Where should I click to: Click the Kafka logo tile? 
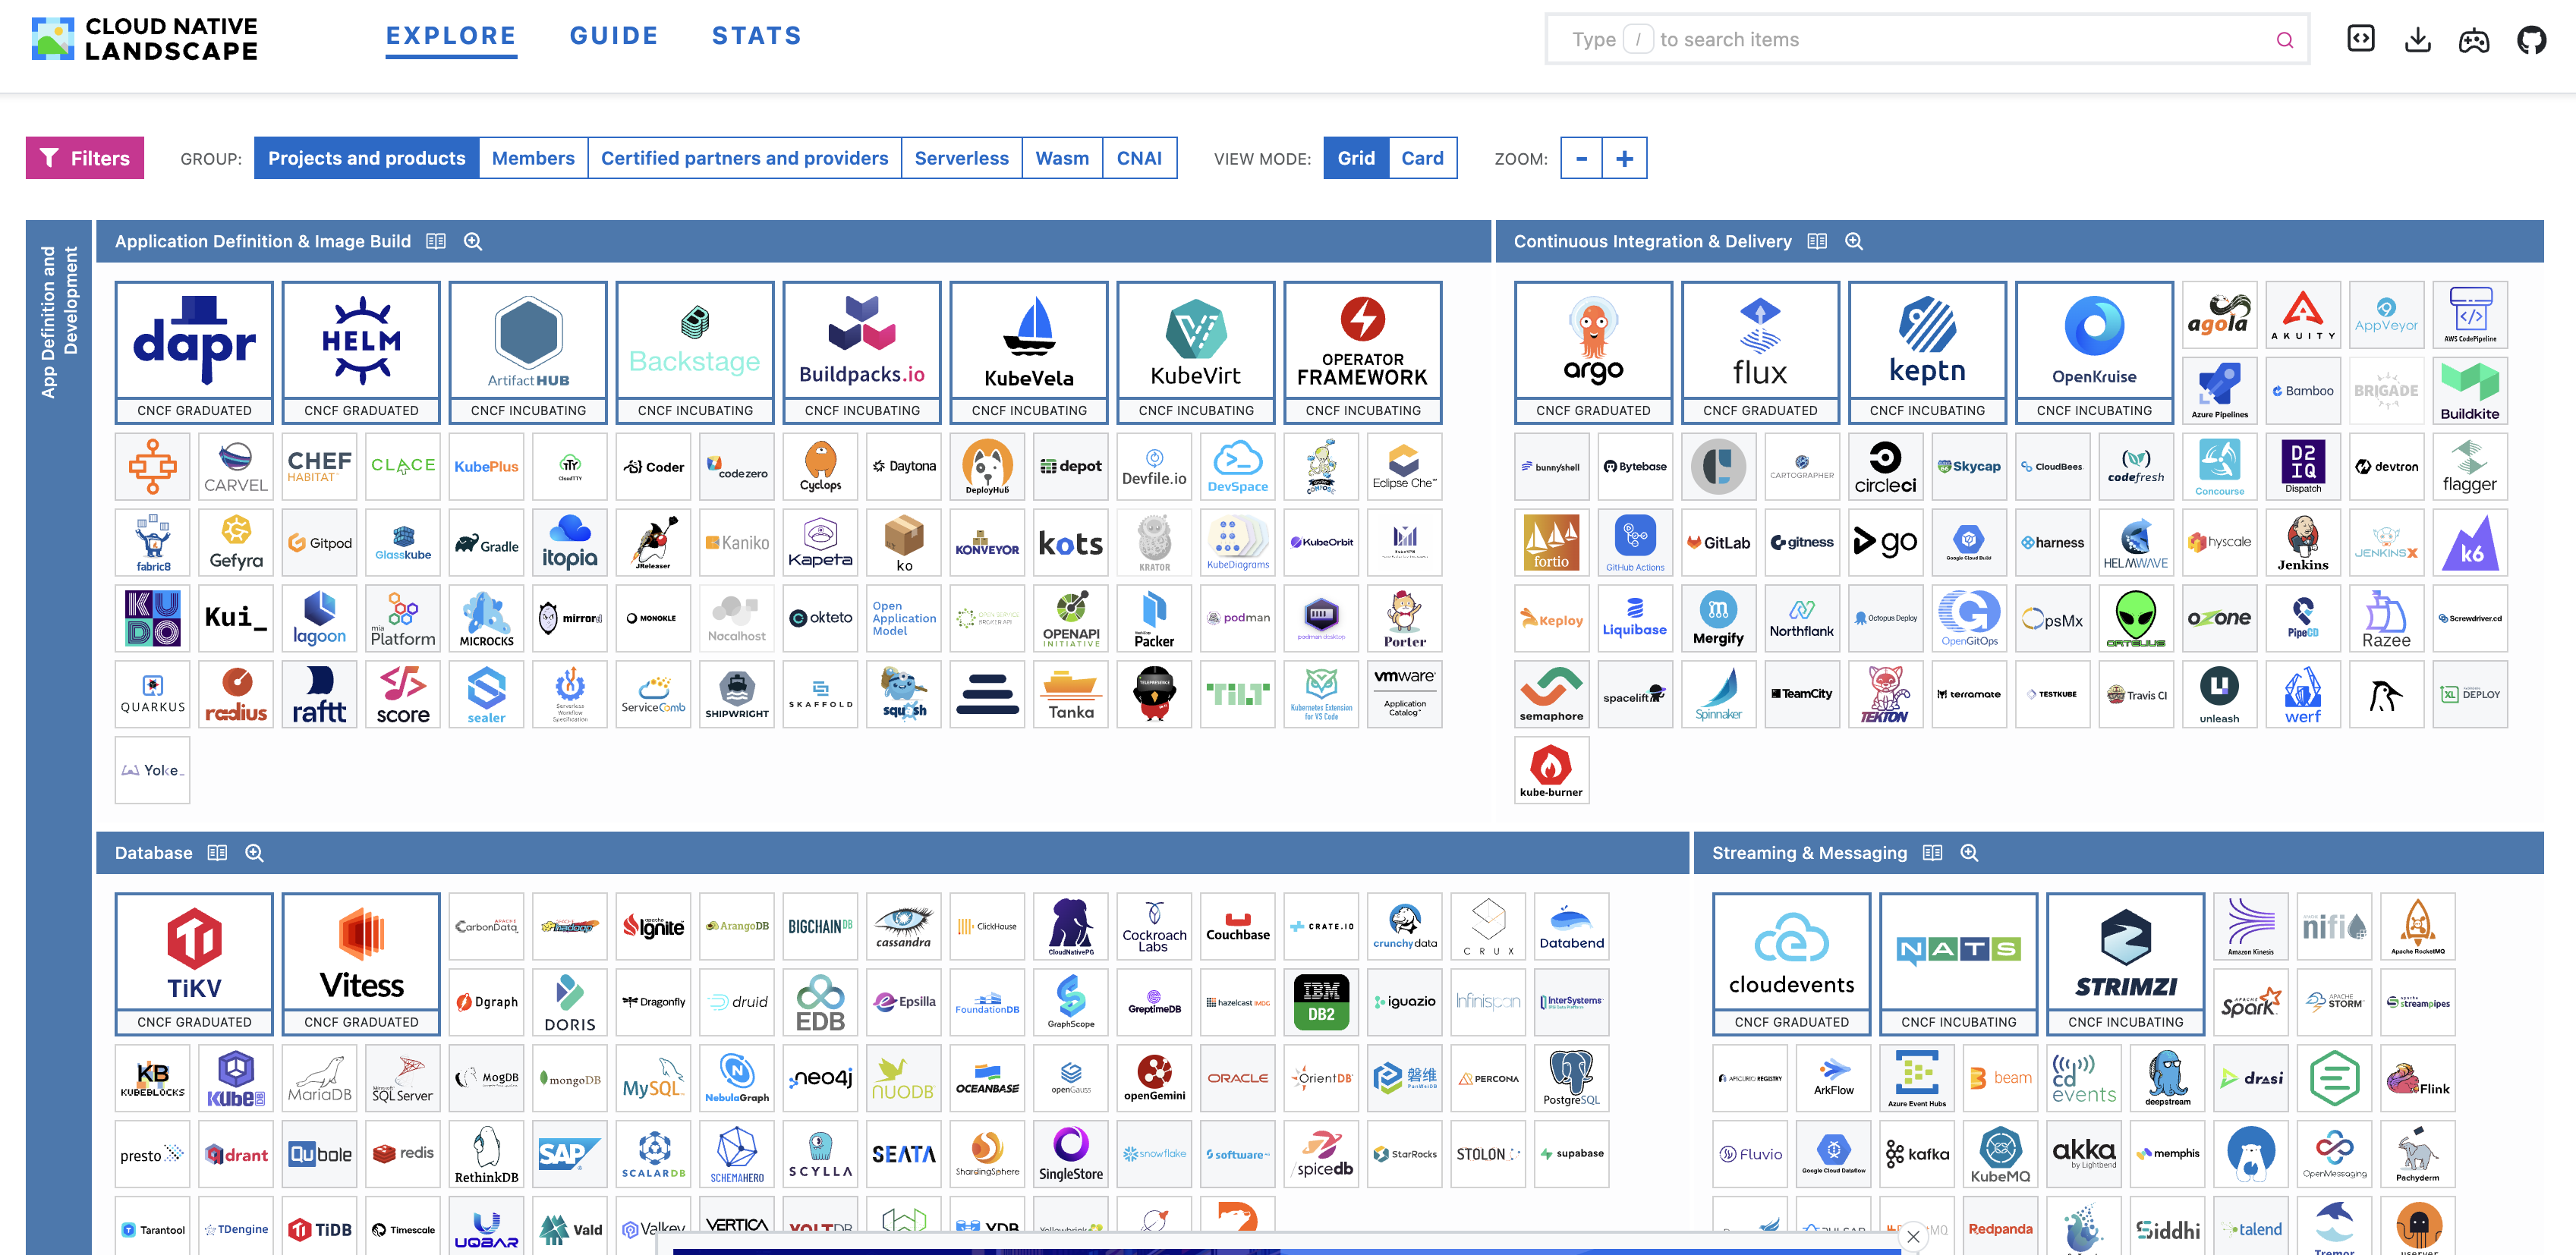point(1917,1153)
